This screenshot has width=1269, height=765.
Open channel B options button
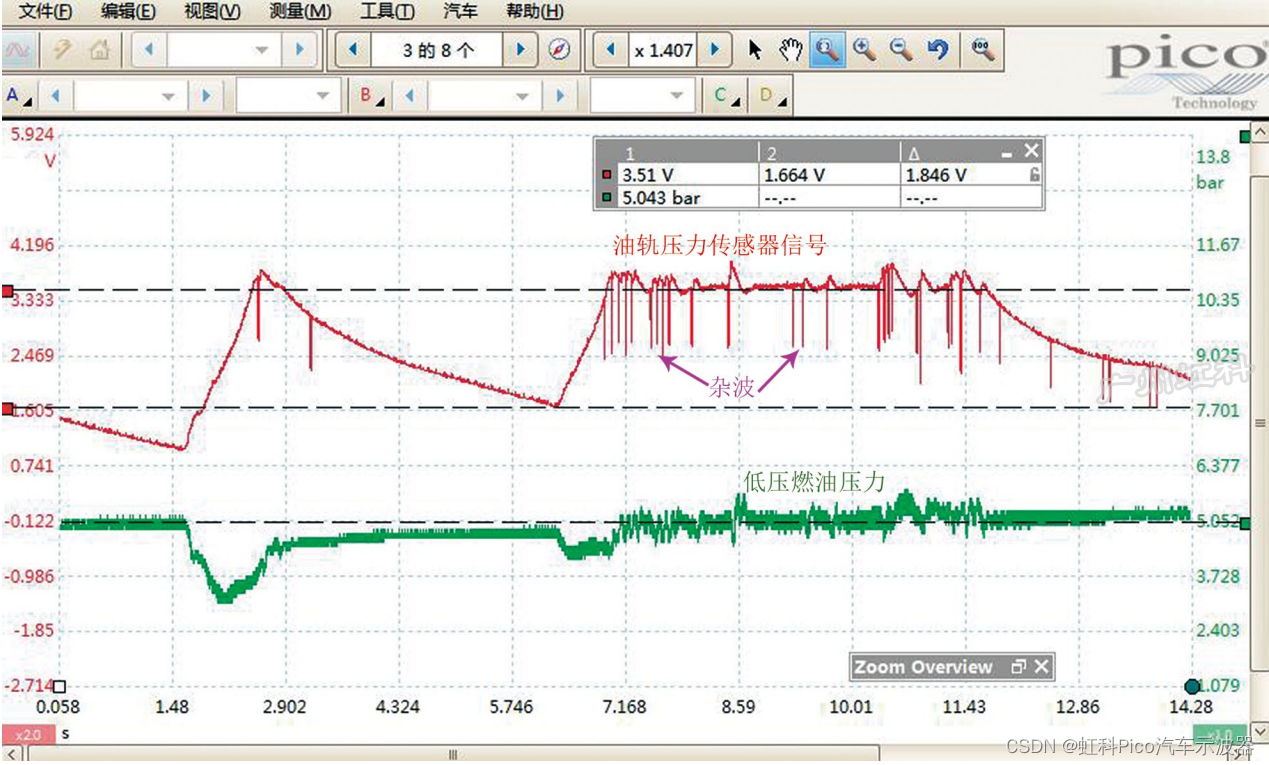372,96
